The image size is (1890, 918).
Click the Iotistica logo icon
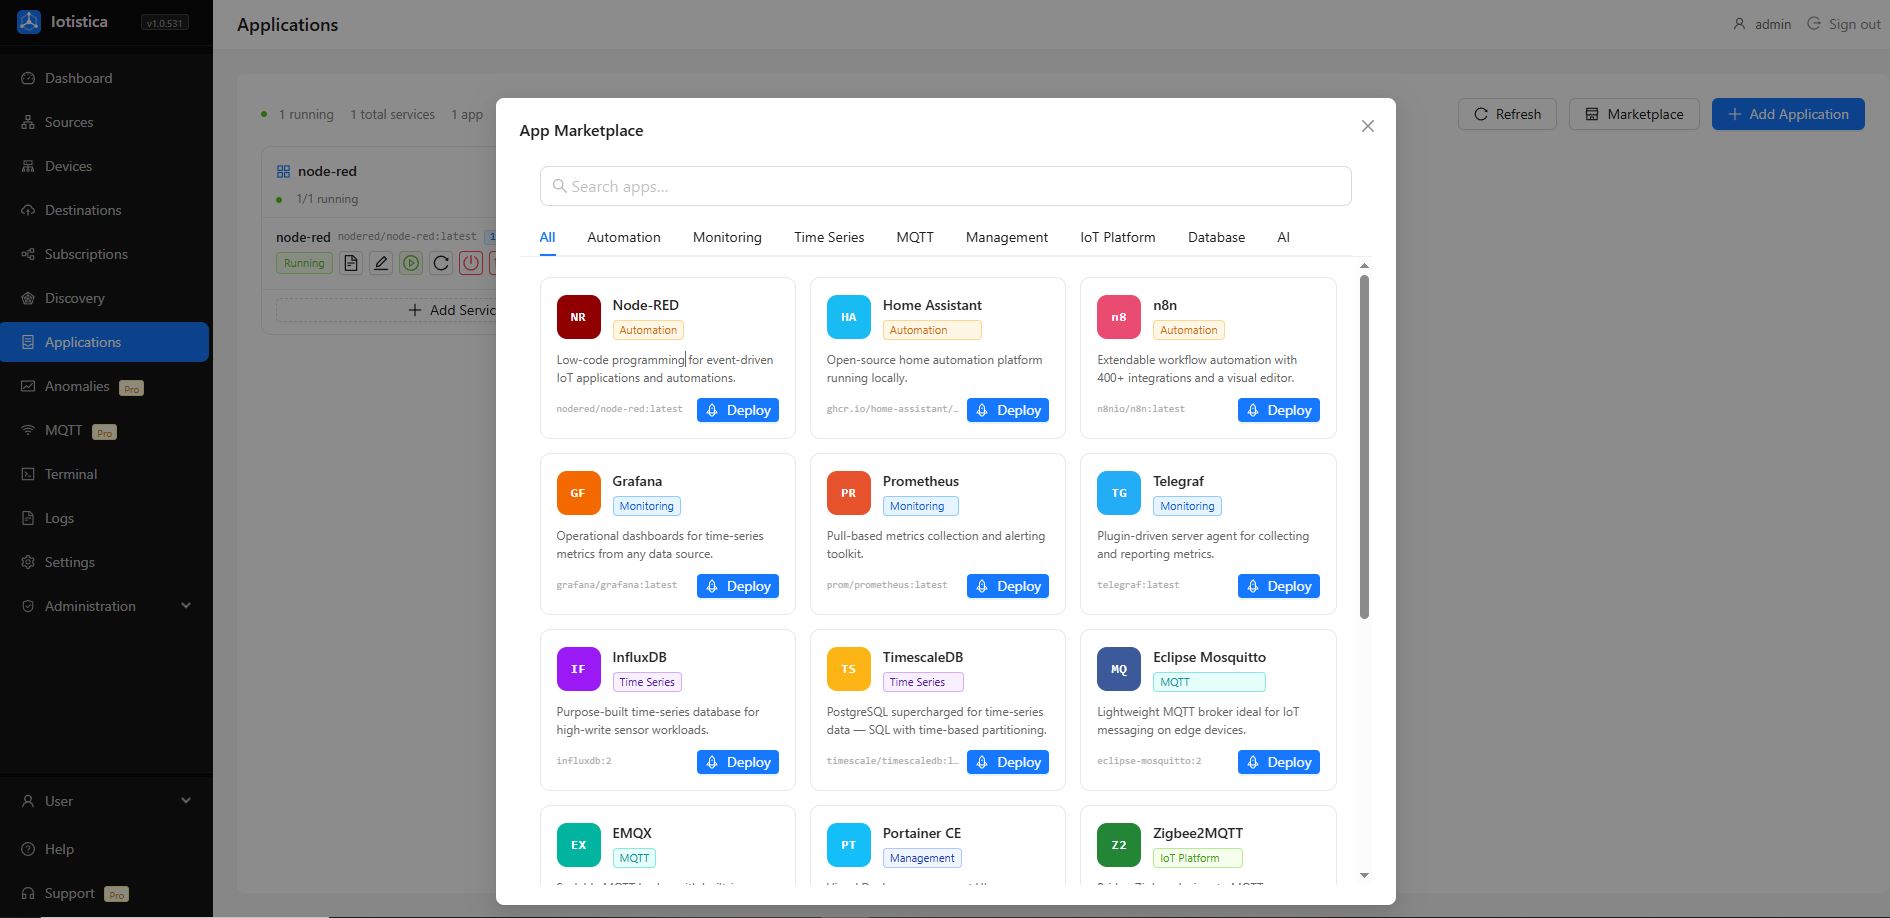pos(29,21)
